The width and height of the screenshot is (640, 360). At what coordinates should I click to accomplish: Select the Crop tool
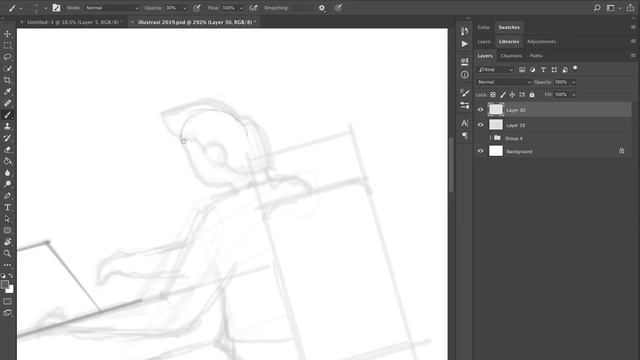point(7,80)
